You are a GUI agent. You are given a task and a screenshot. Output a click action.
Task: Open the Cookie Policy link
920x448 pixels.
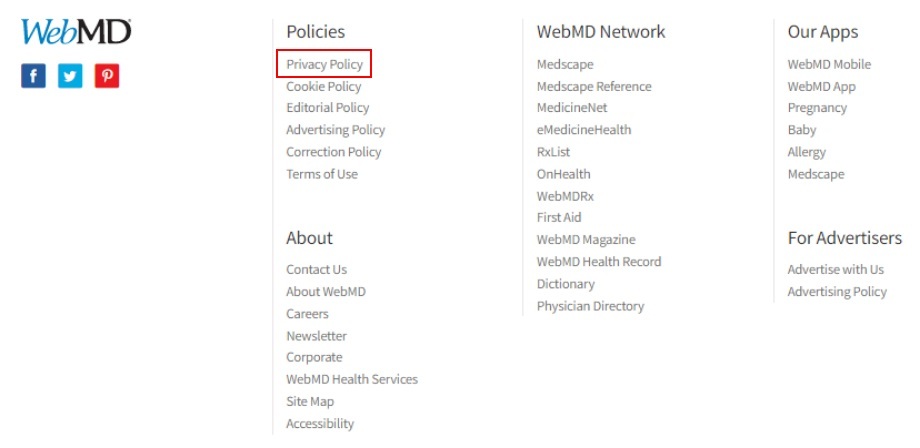[x=323, y=87]
